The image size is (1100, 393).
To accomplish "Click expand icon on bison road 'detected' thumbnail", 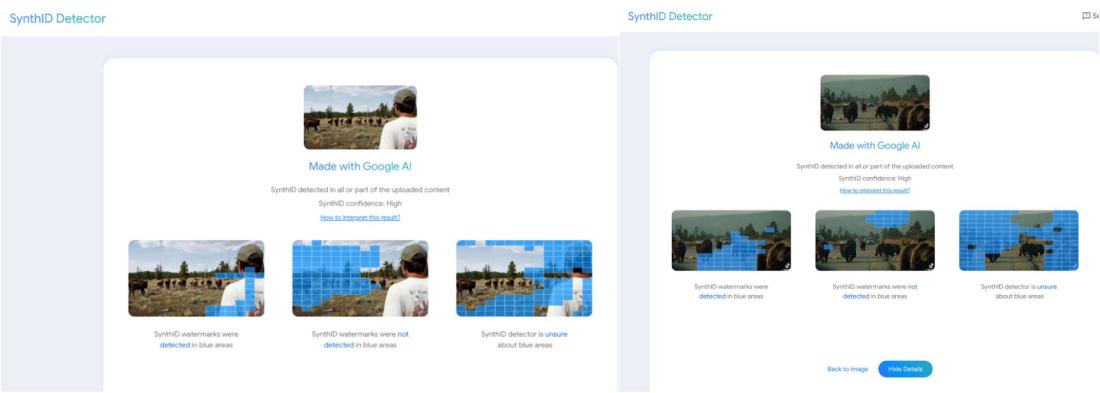I will [x=786, y=265].
